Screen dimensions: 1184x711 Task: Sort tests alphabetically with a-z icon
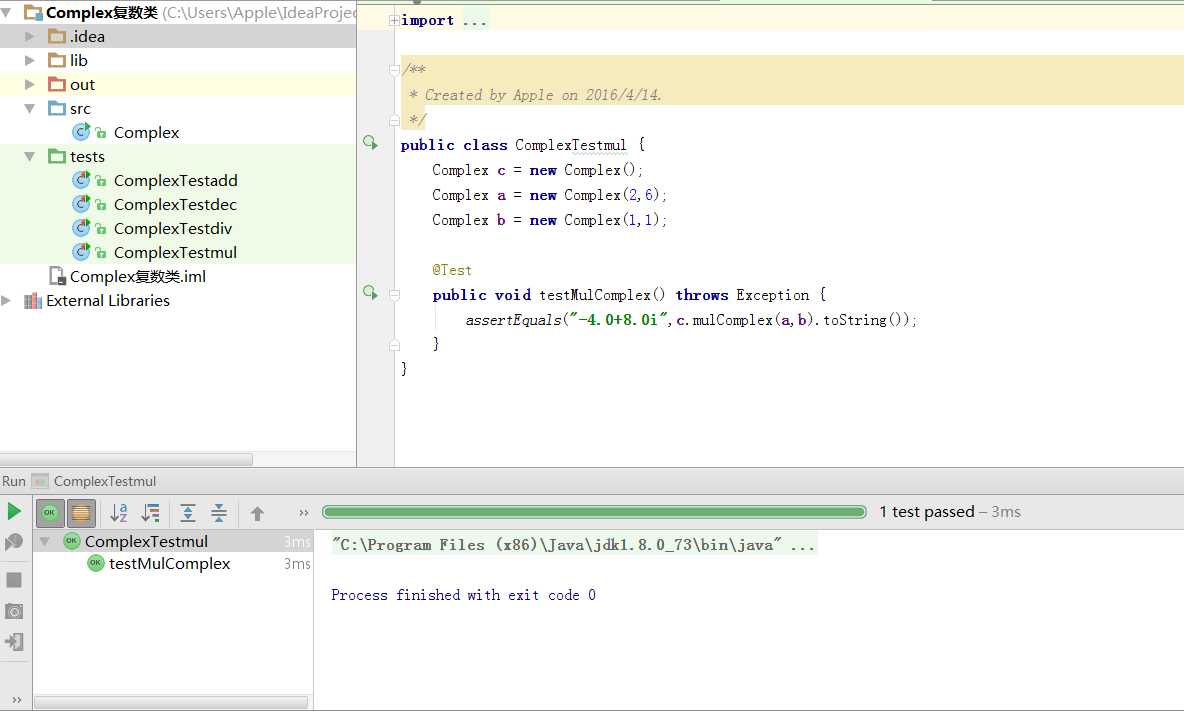119,513
